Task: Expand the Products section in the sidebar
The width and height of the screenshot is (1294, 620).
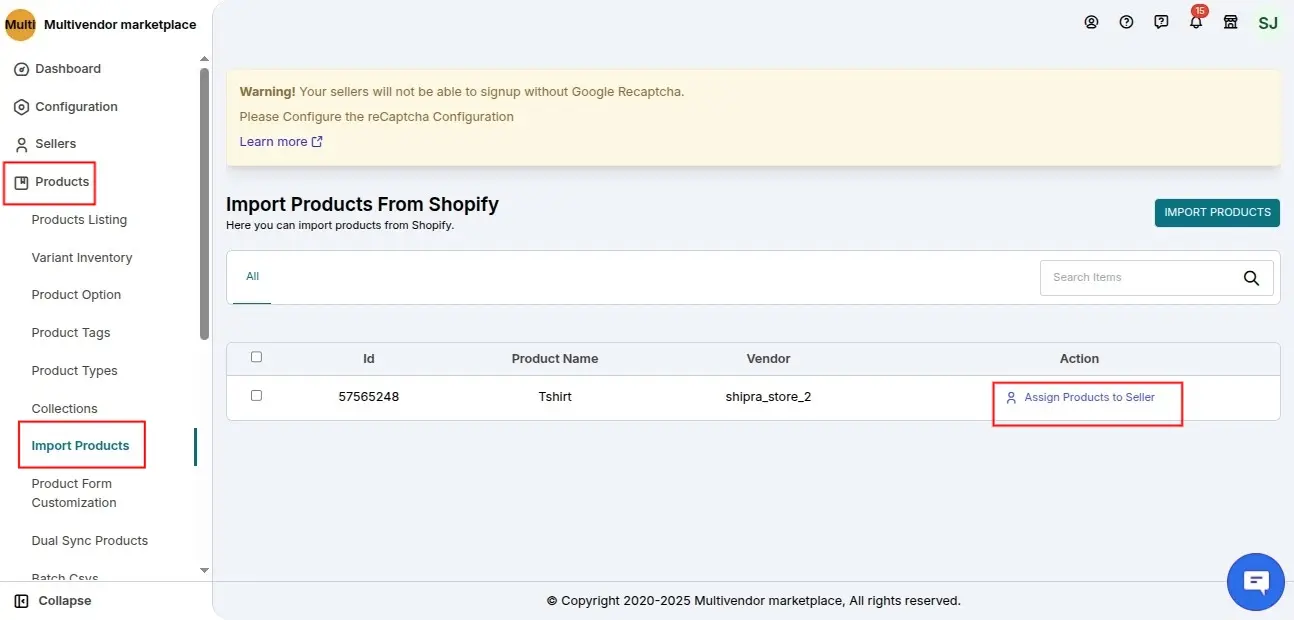Action: (x=60, y=181)
